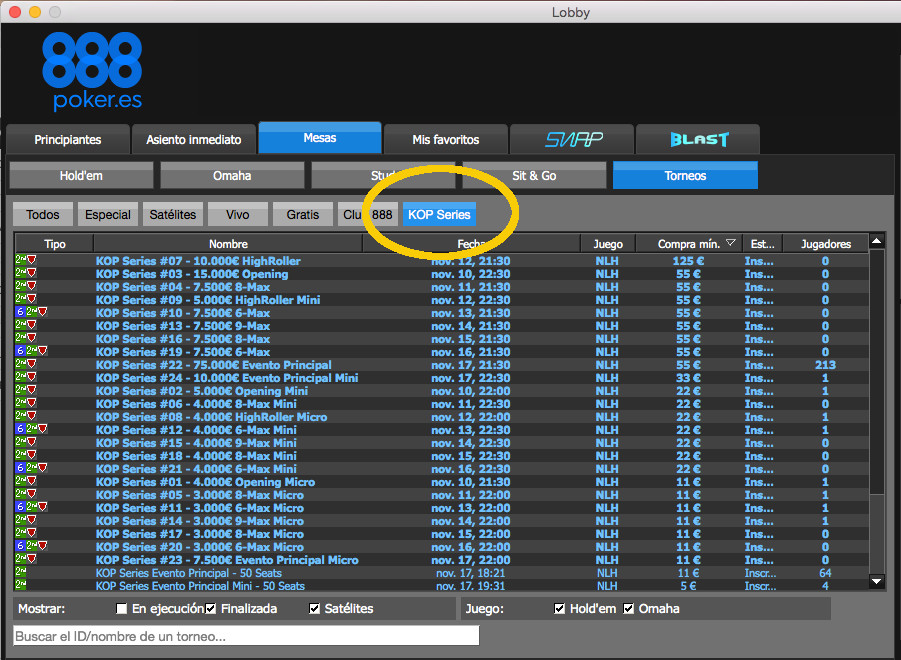Select KOP Series #22 - 75.000€ Evento Principal
This screenshot has width=901, height=660.
tap(214, 365)
